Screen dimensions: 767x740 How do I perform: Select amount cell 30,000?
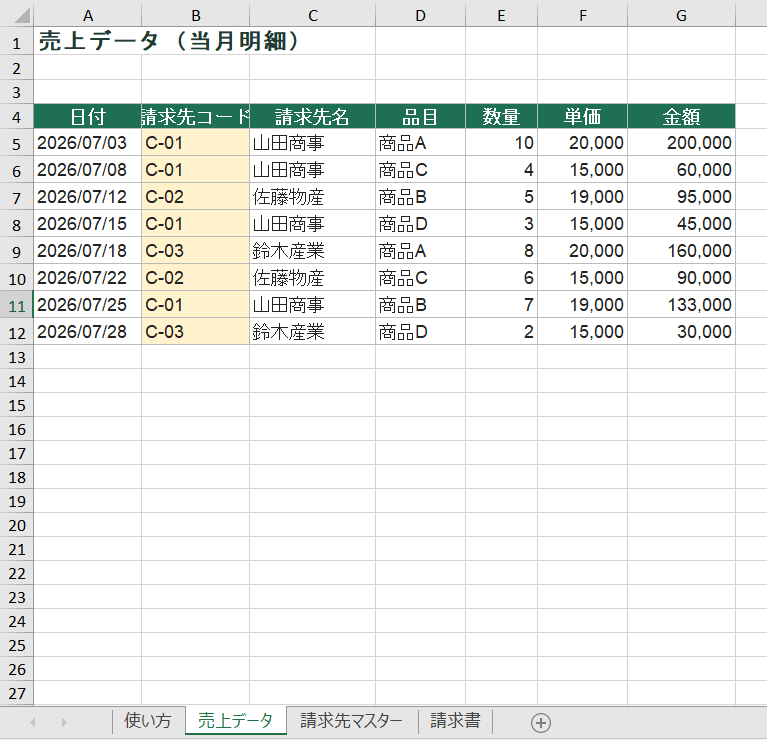(681, 332)
